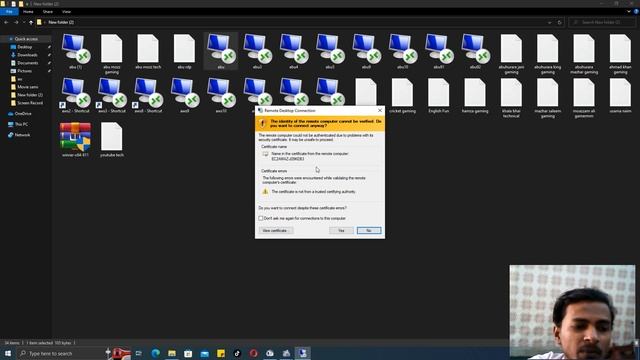
Task: Select the abu most tech file
Action: 148,51
